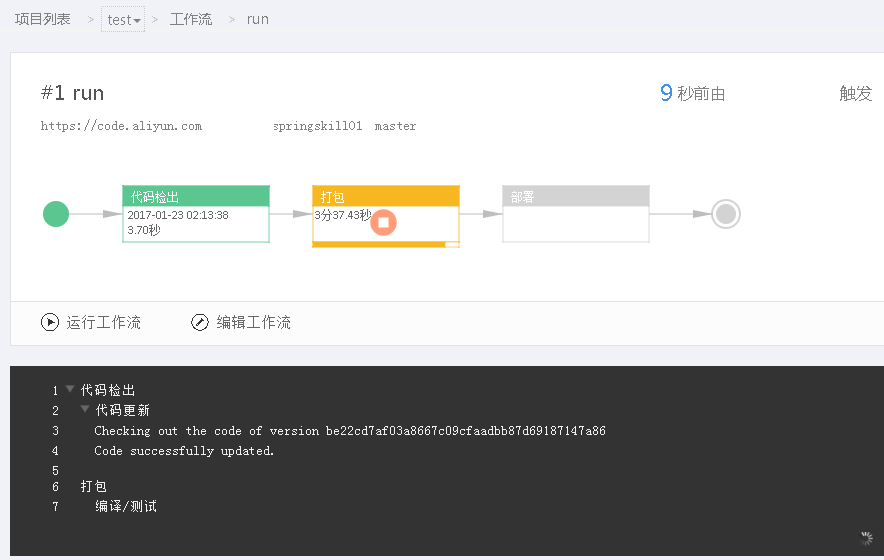Select log line 编译/测试

pos(126,506)
